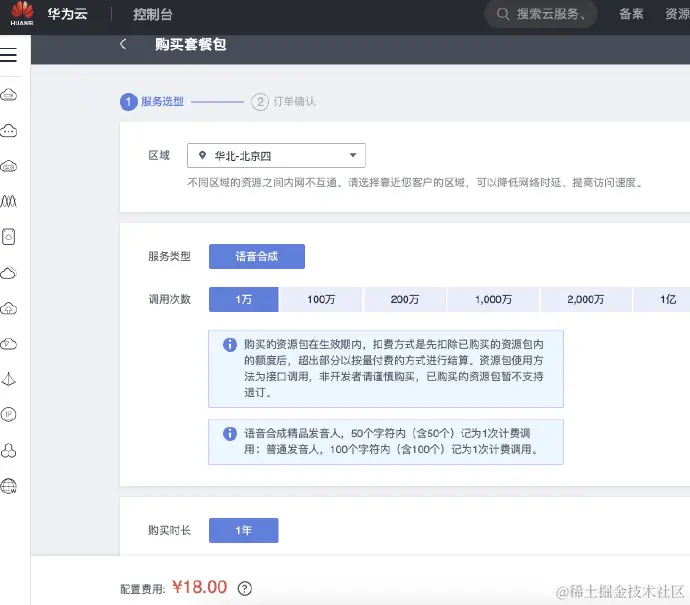Open the 区域 dropdown 华北-北京四

click(x=276, y=155)
